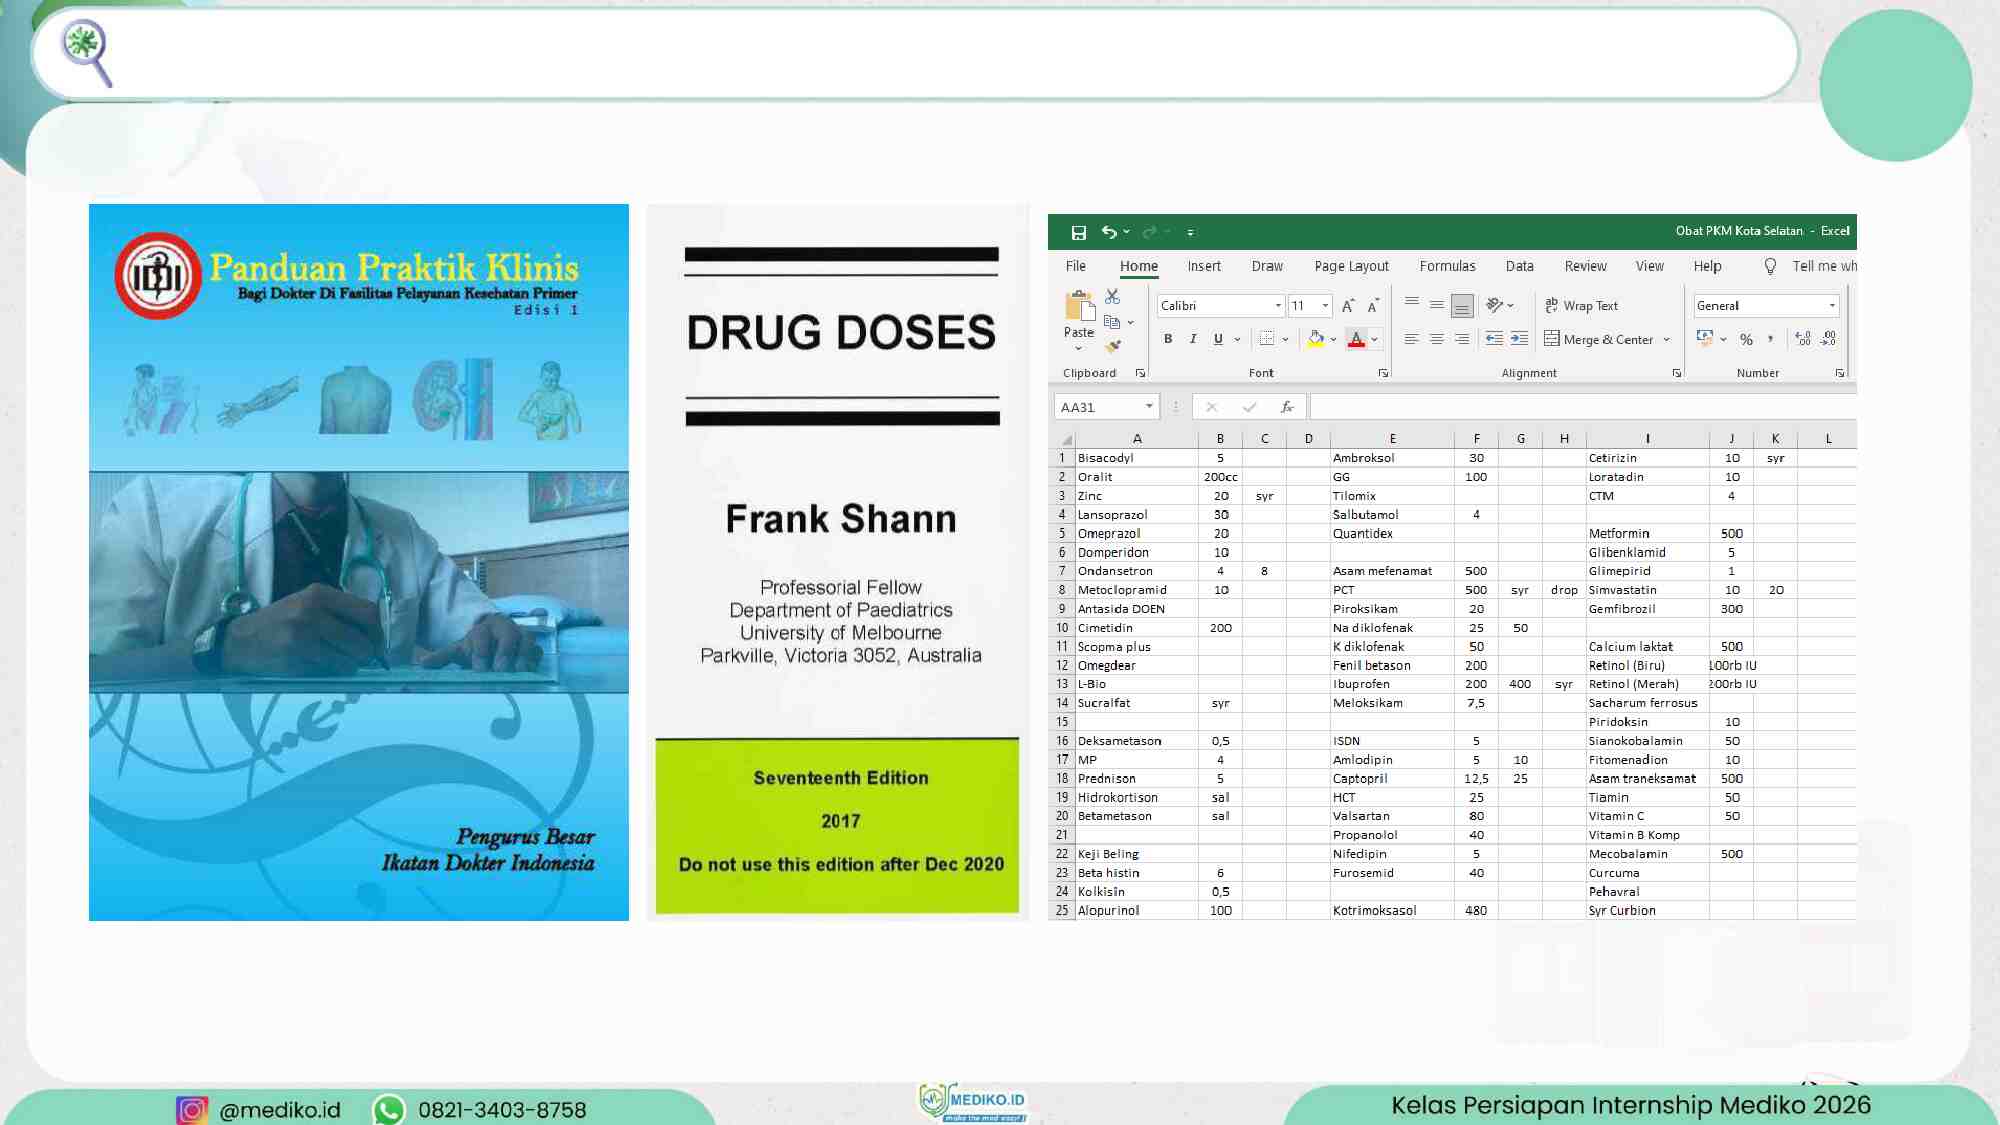This screenshot has width=2000, height=1125.
Task: Open the Font dialog launcher
Action: [x=1383, y=373]
